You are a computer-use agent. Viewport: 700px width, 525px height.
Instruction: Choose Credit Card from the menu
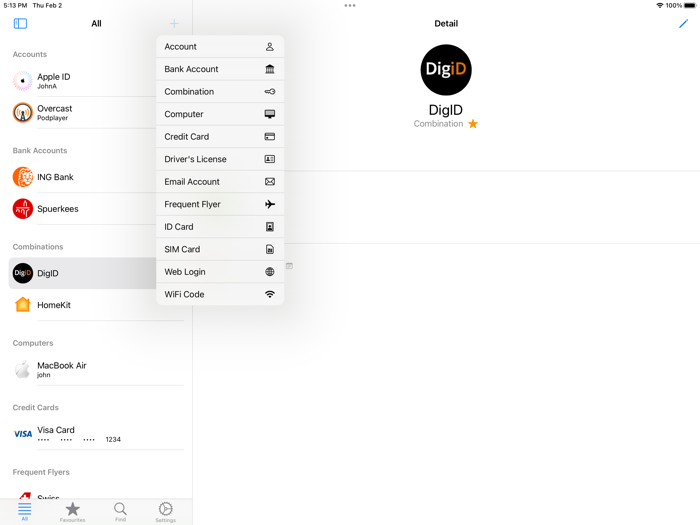click(220, 137)
